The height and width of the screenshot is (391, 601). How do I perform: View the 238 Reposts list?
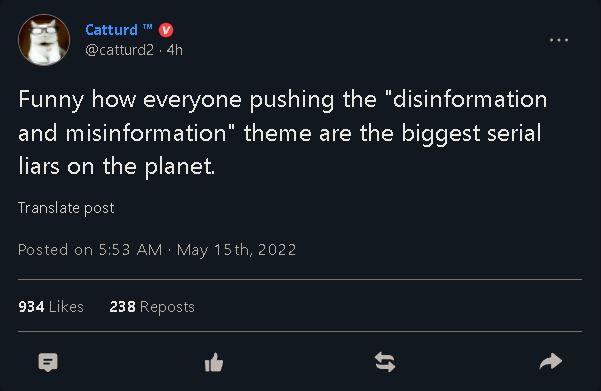[152, 307]
